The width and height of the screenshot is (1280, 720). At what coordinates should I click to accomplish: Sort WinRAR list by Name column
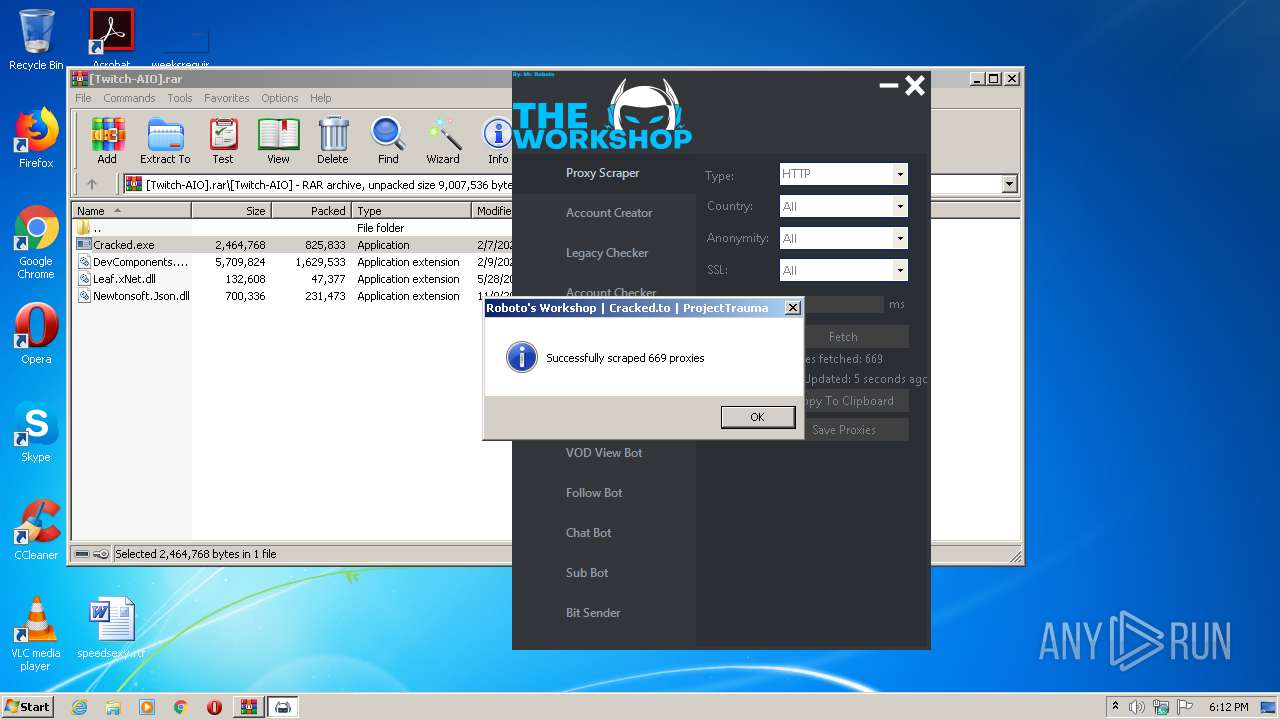[x=131, y=211]
